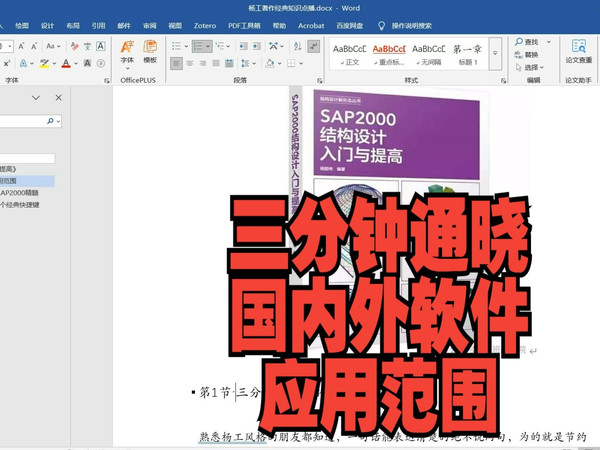Viewport: 600px width, 450px height.
Task: Apply yellow text highlight color
Action: pyautogui.click(x=45, y=63)
